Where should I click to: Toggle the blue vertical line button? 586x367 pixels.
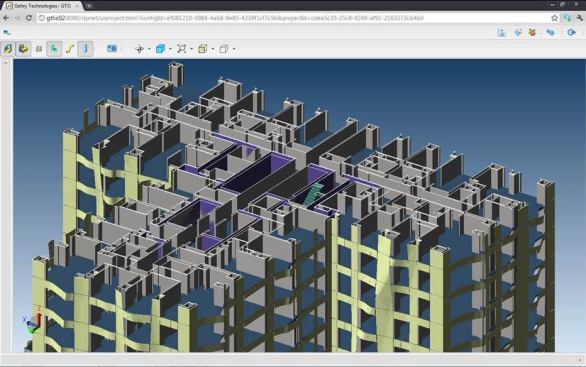pyautogui.click(x=86, y=49)
